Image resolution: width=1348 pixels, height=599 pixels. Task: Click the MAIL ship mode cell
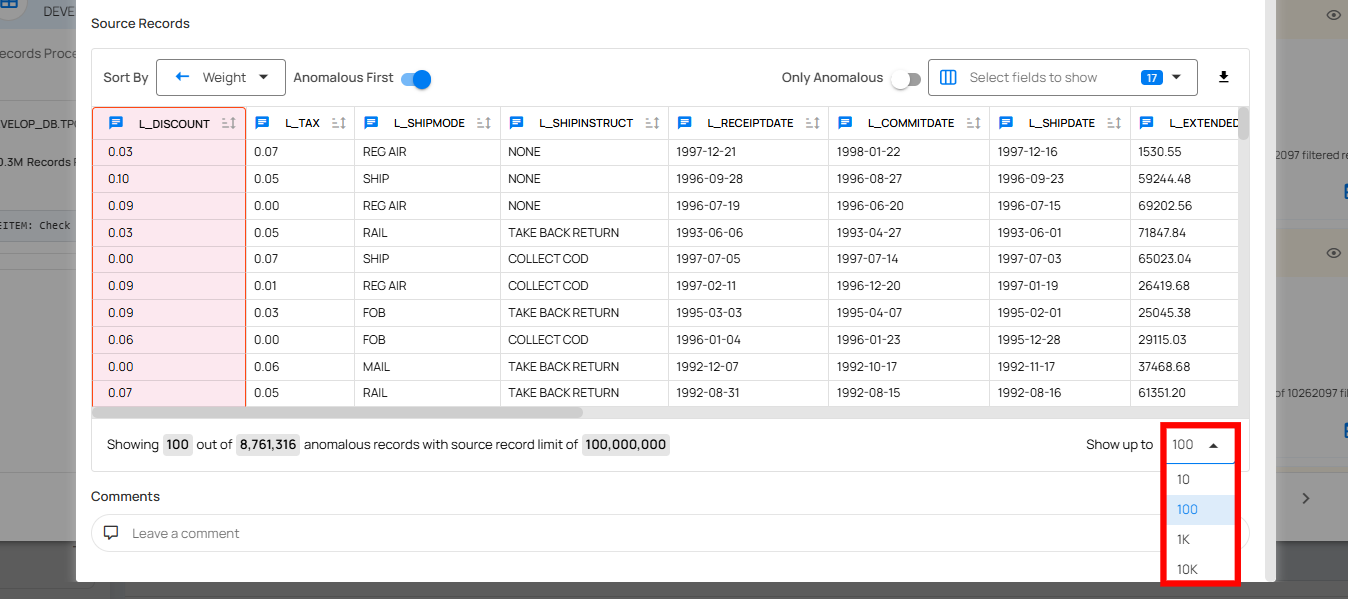click(427, 367)
